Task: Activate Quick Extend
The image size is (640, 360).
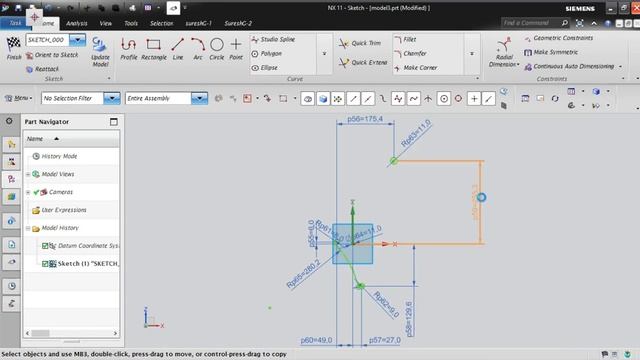Action: click(x=363, y=62)
